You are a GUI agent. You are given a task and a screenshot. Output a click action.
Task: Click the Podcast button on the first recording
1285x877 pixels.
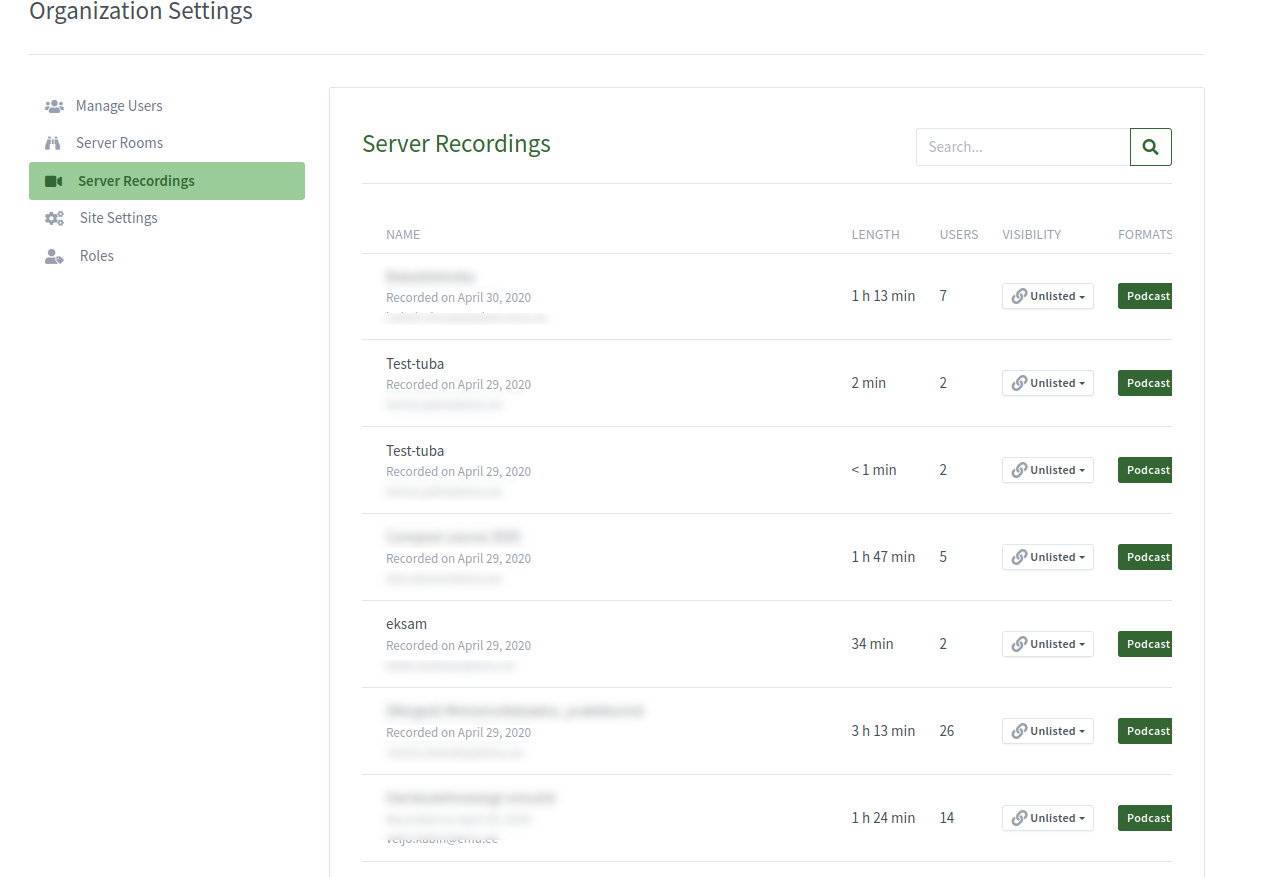[1146, 296]
